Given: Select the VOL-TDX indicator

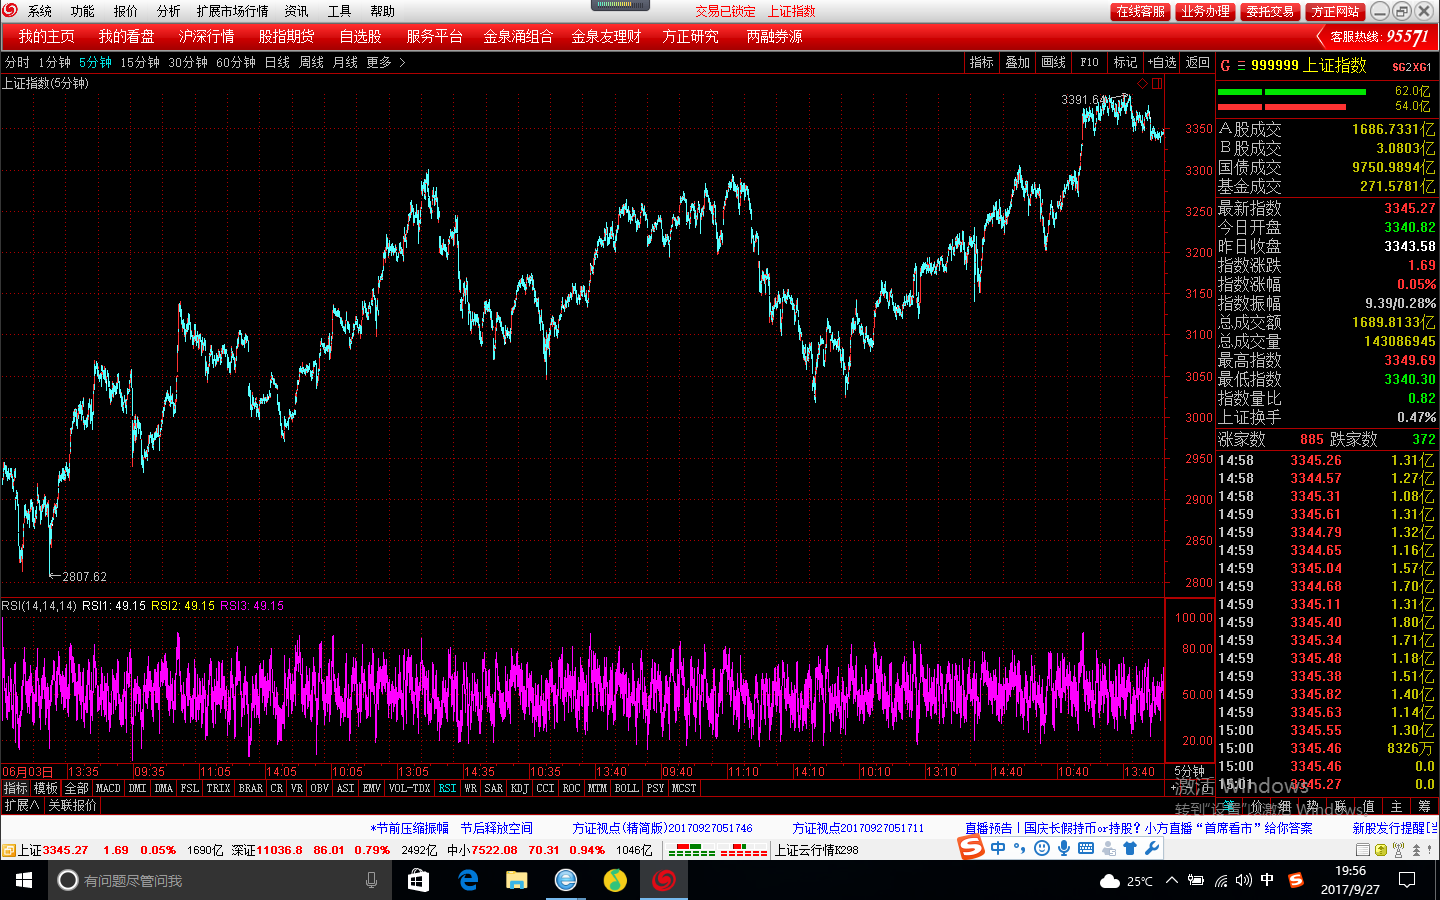Looking at the screenshot, I should [409, 788].
